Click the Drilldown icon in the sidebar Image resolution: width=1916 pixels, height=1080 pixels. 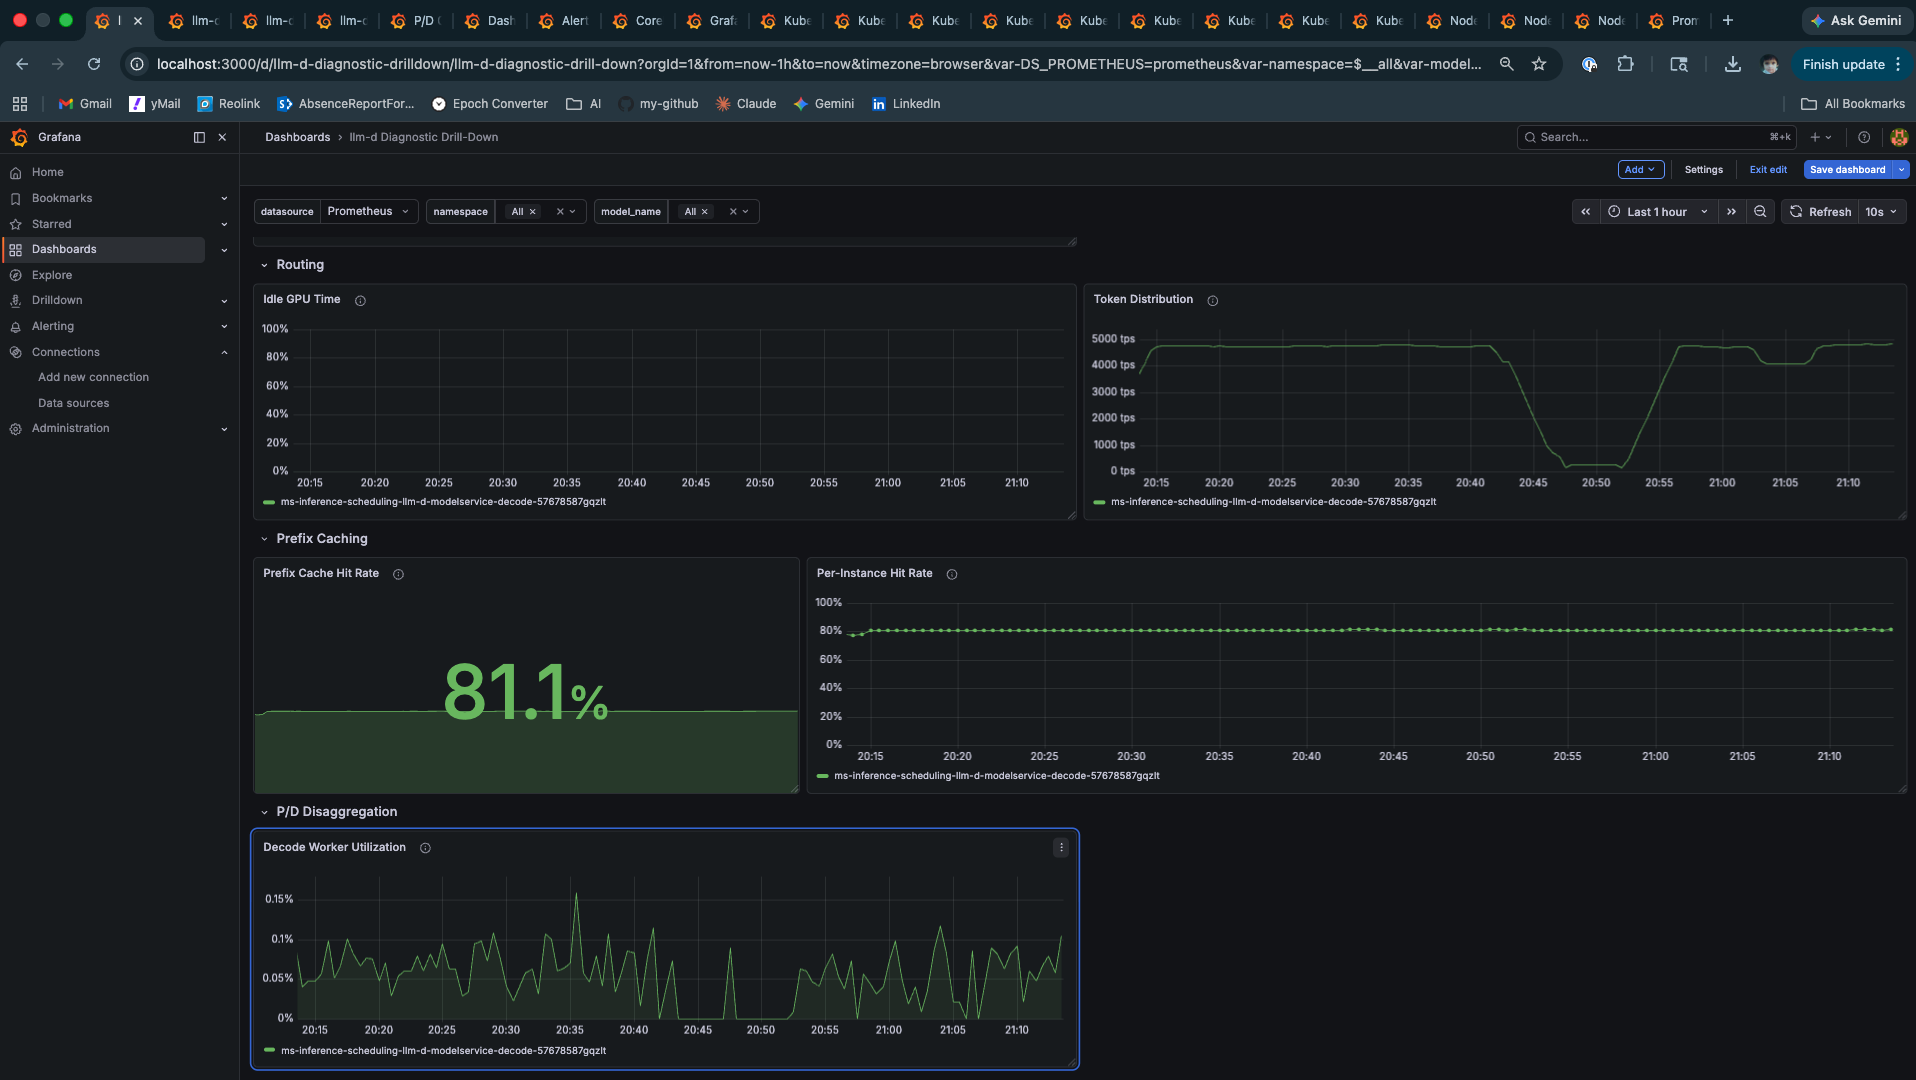[15, 300]
